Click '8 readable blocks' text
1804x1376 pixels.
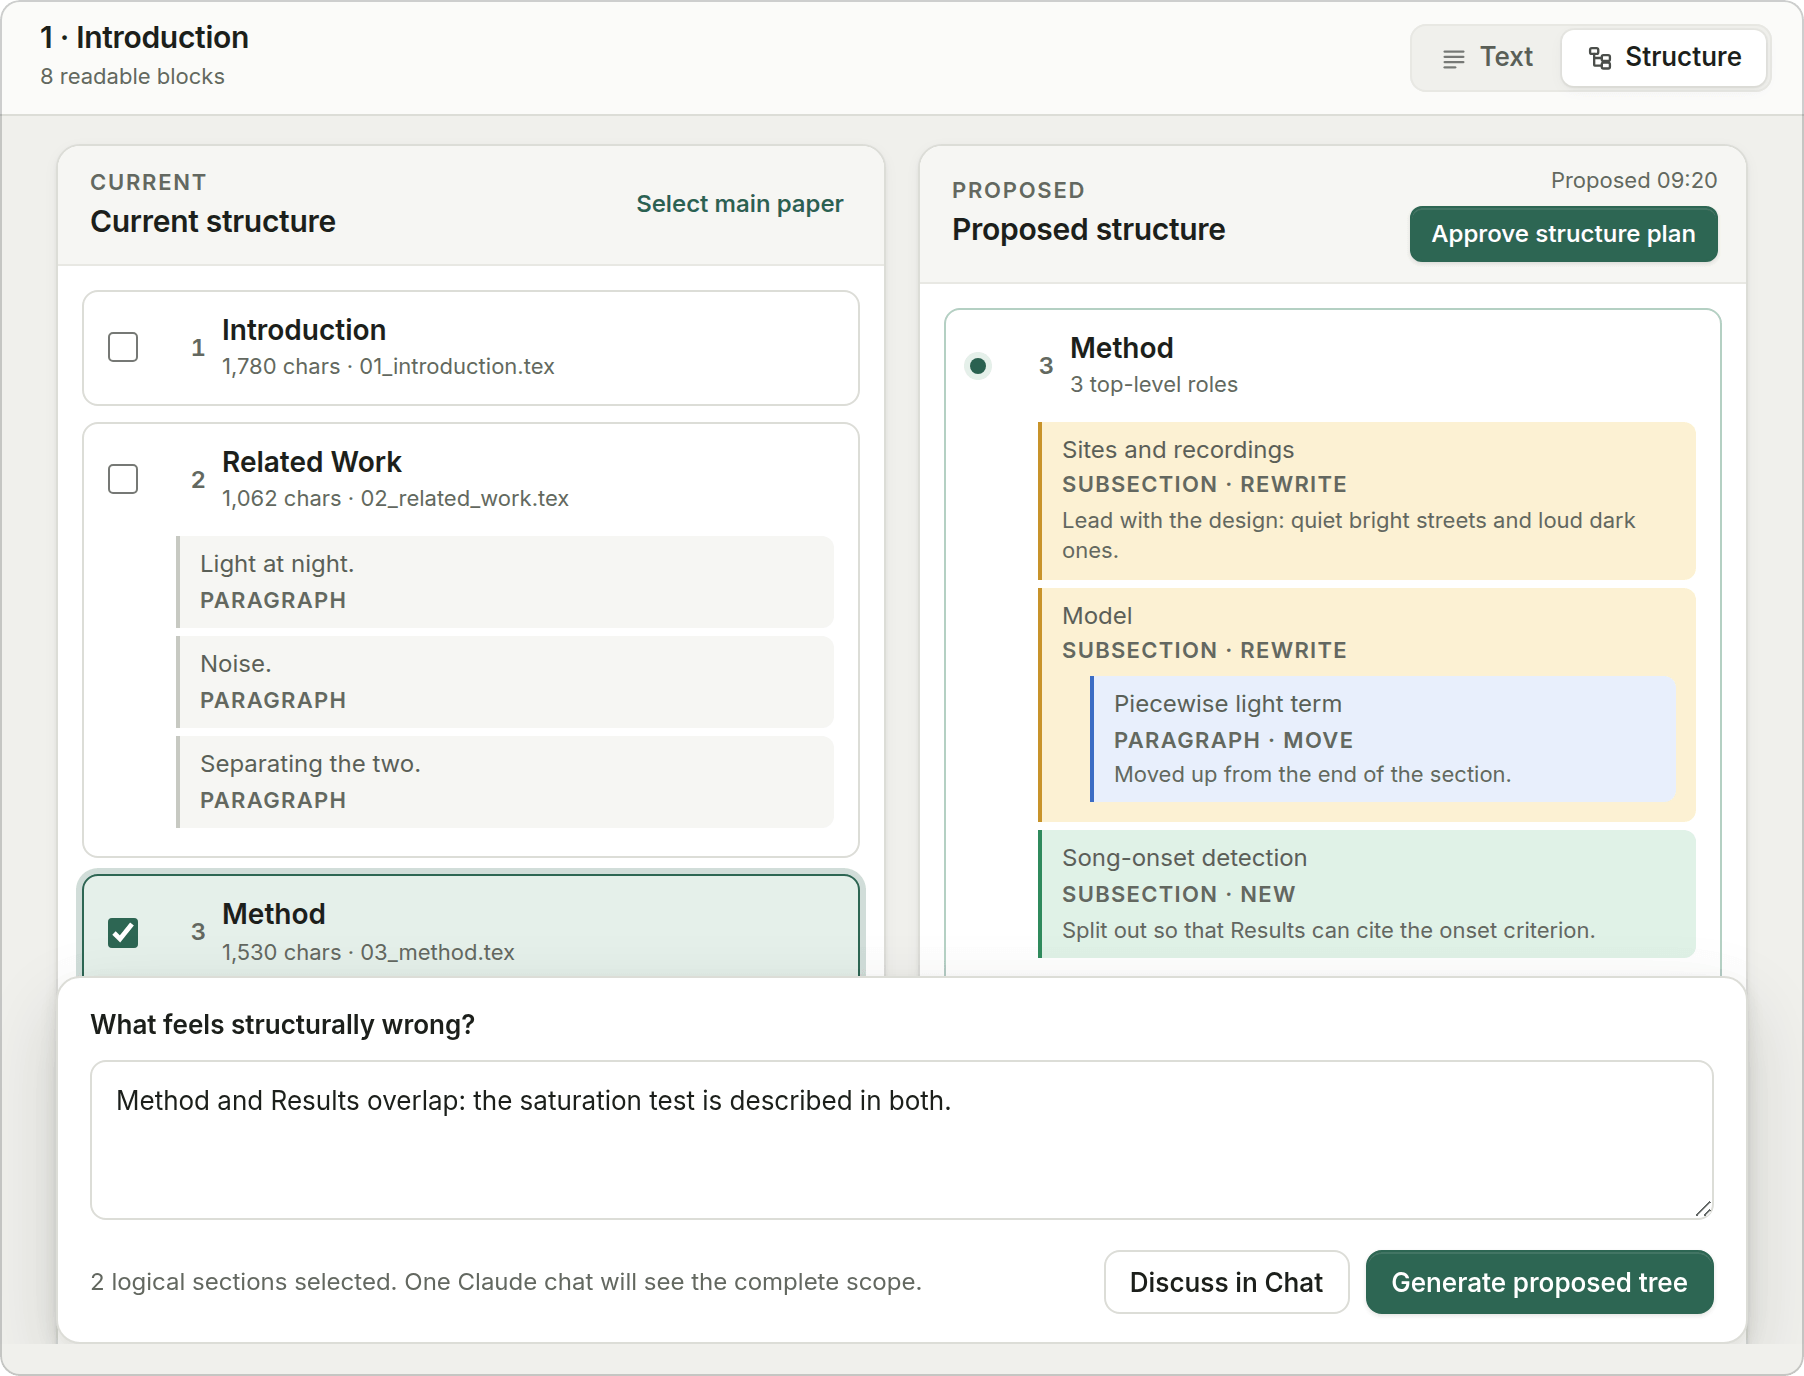[x=132, y=77]
